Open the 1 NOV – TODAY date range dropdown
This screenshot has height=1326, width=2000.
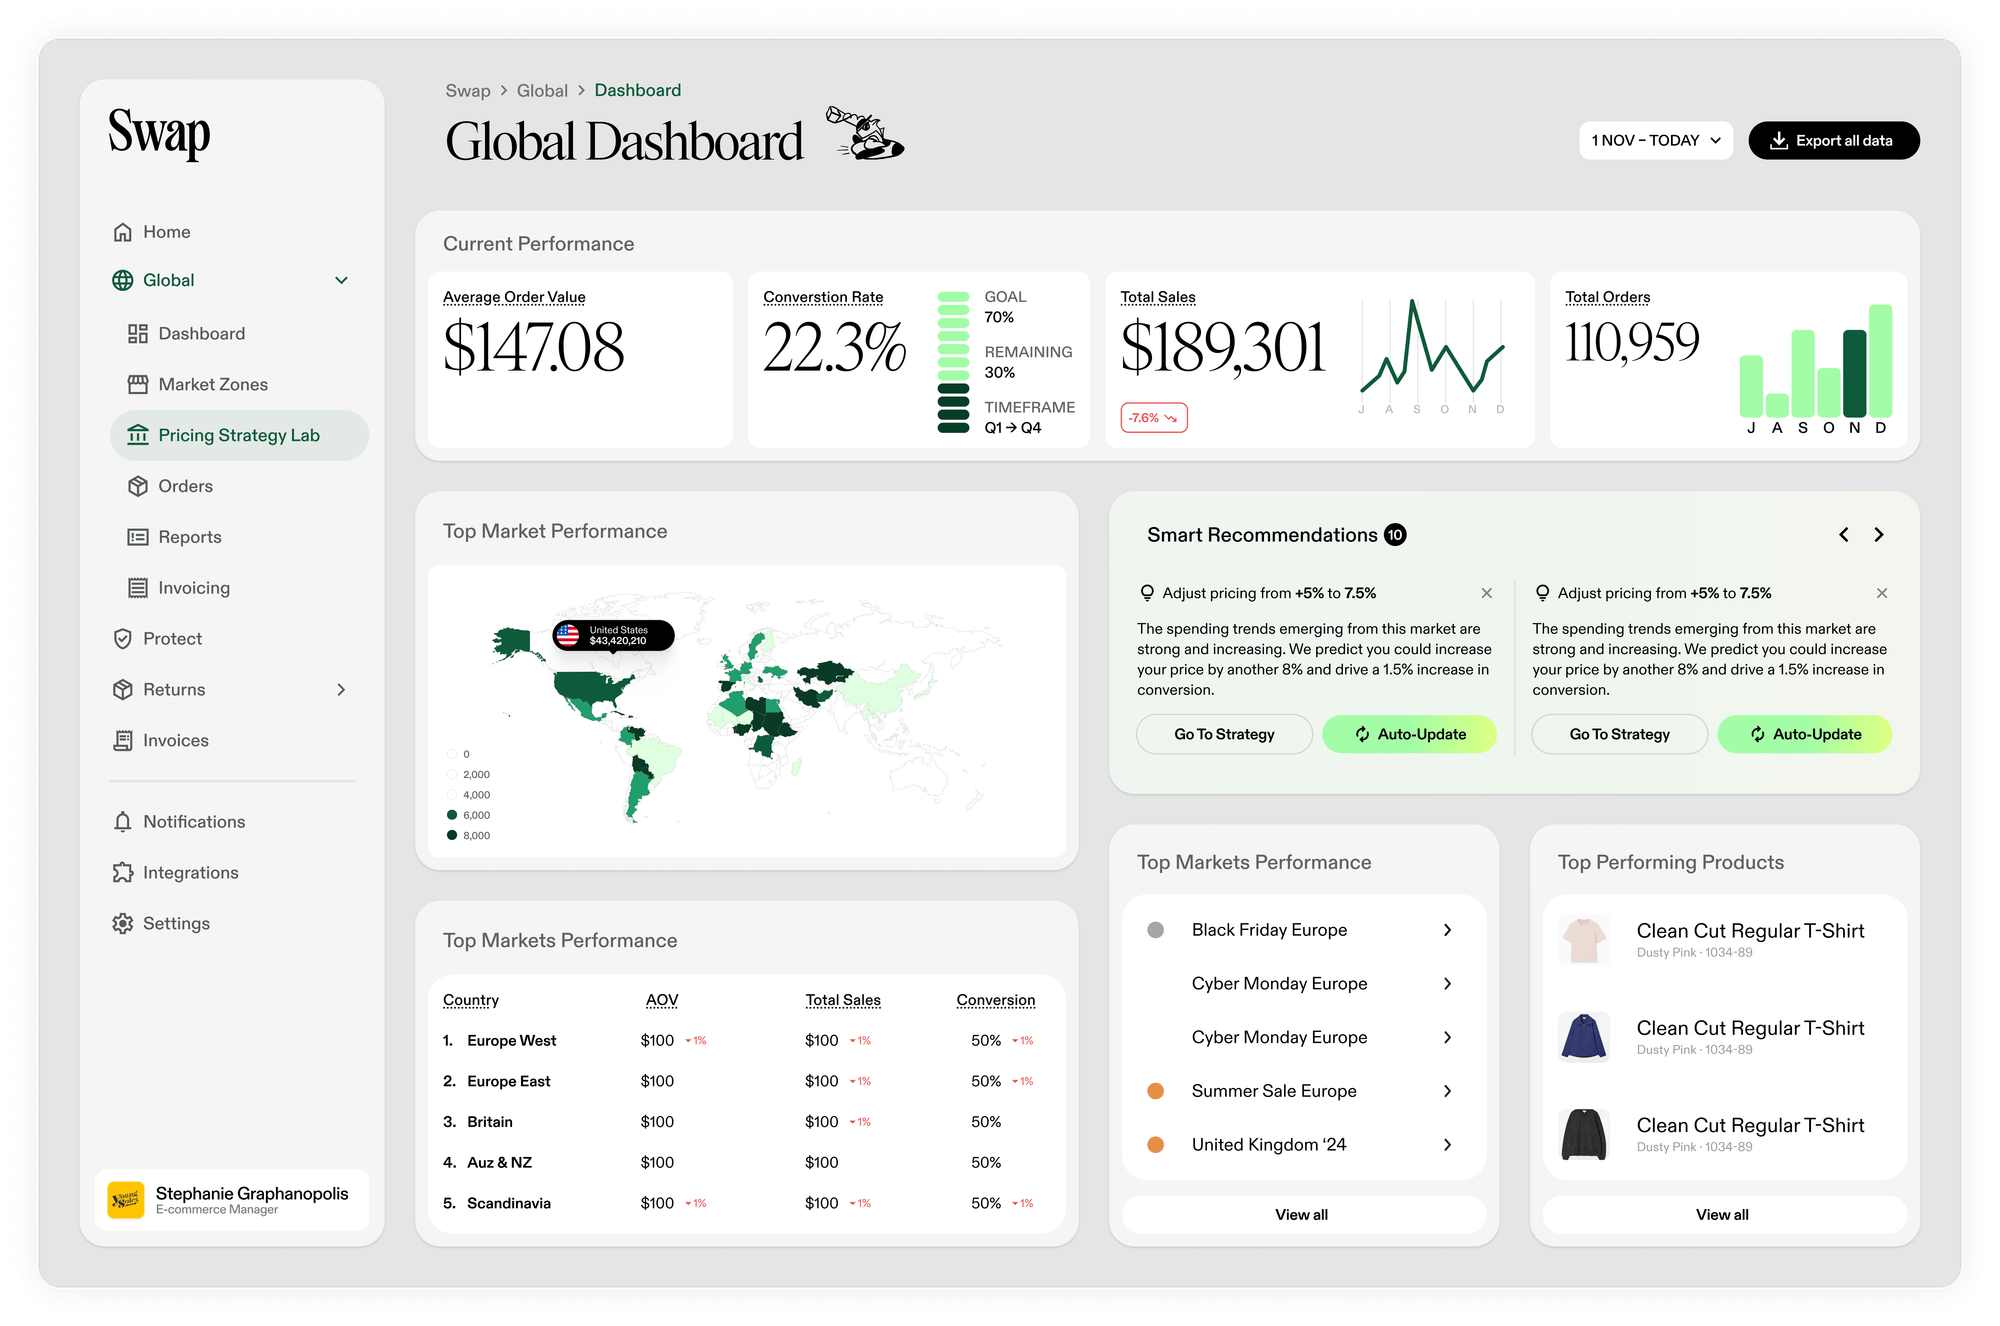click(x=1655, y=140)
